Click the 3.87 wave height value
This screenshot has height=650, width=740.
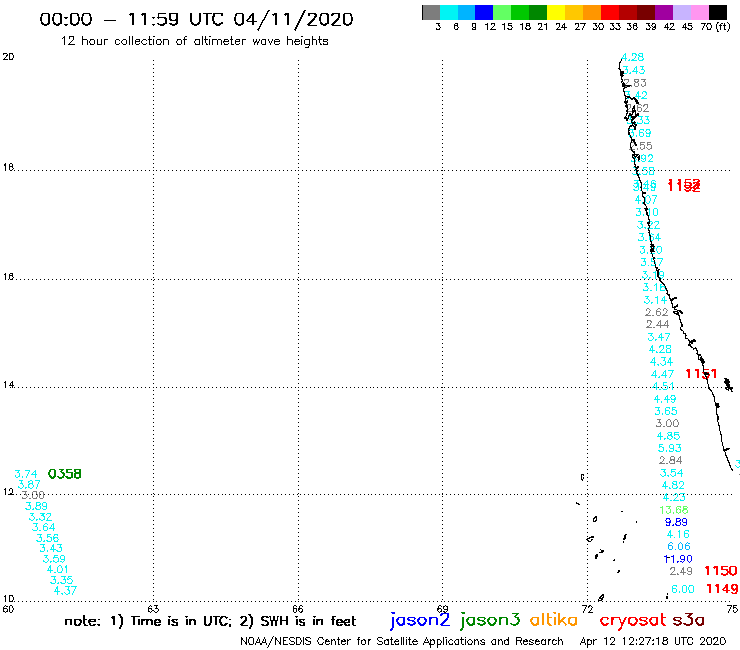29,485
